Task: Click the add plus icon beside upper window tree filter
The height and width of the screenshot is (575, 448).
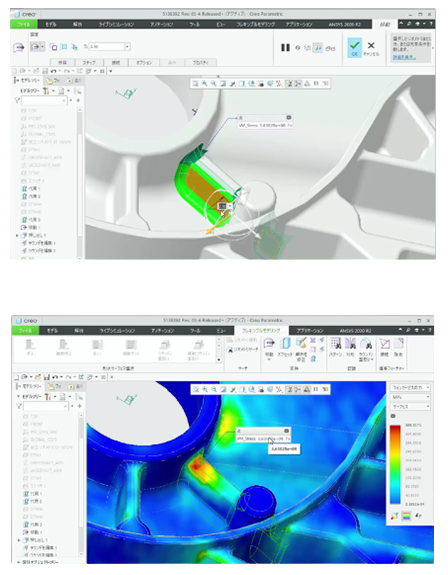Action: [x=78, y=100]
